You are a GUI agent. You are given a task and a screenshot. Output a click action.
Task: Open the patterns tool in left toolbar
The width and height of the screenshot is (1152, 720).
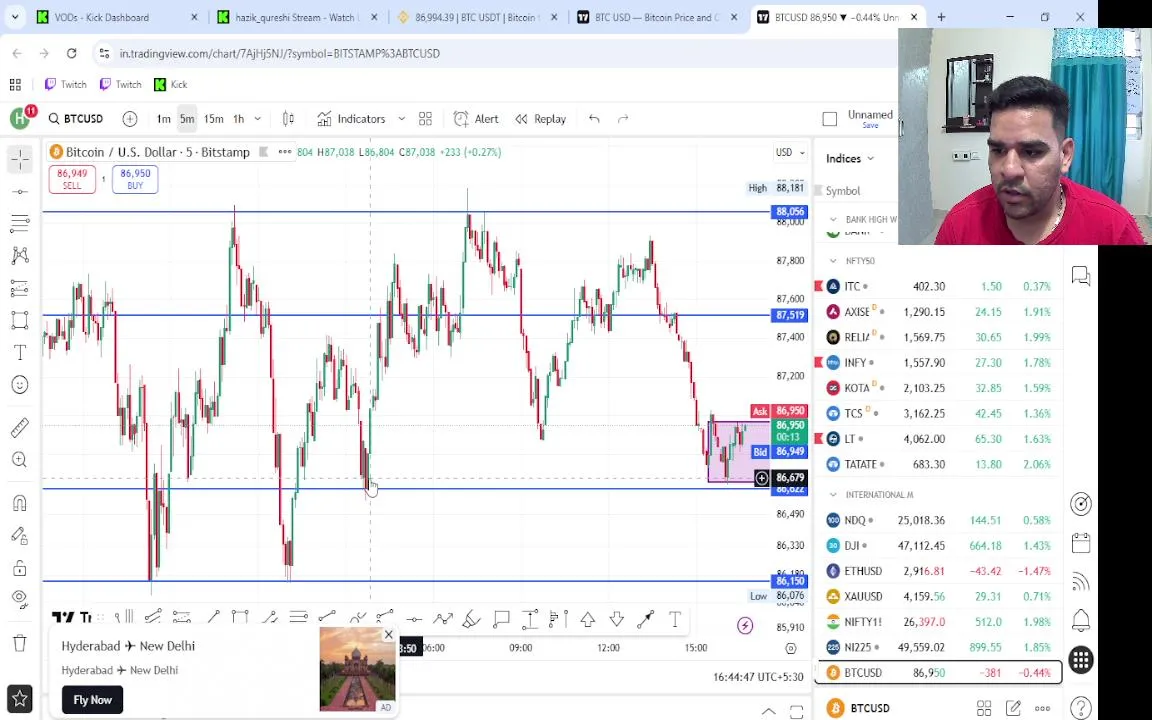pyautogui.click(x=20, y=255)
